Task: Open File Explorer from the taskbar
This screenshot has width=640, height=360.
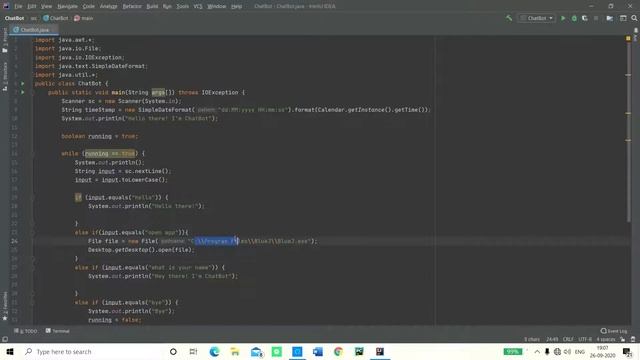Action: (x=235, y=351)
